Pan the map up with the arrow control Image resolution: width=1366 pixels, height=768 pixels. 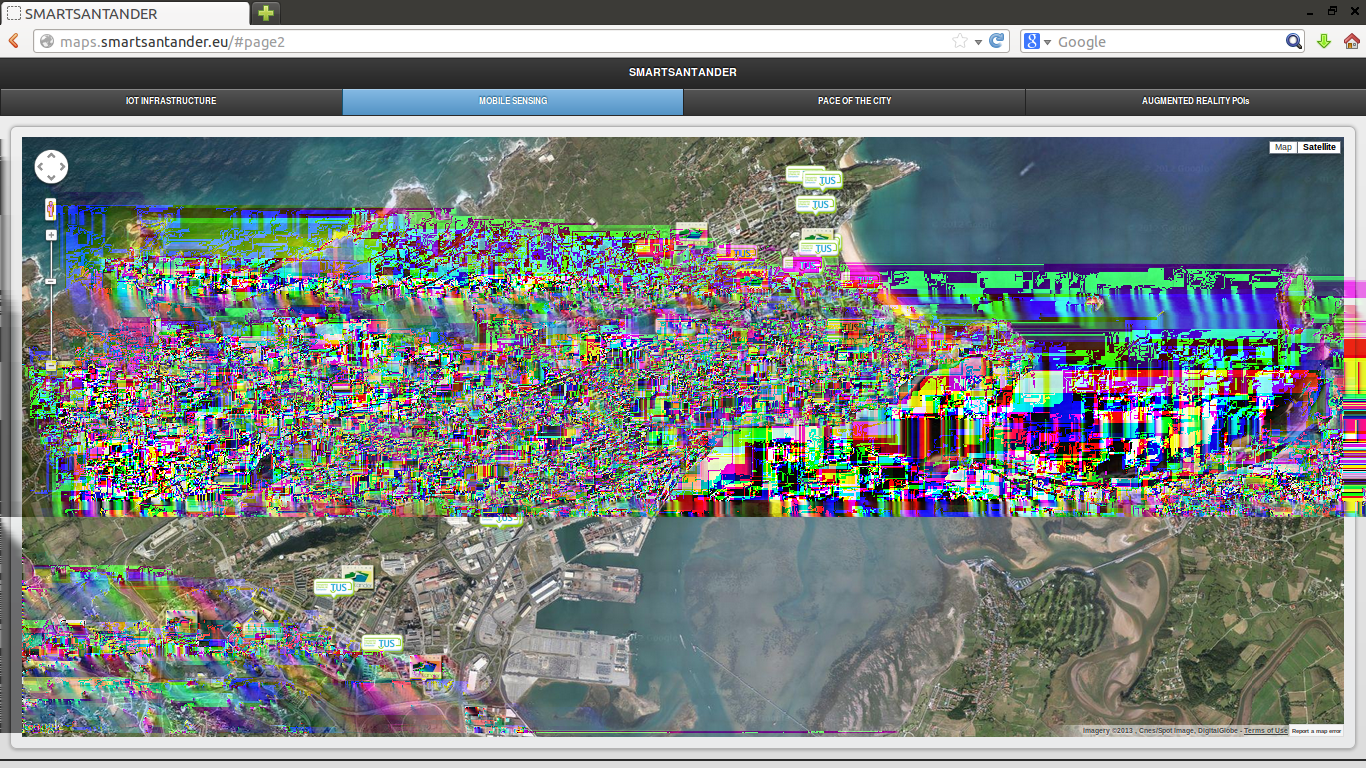[51, 156]
